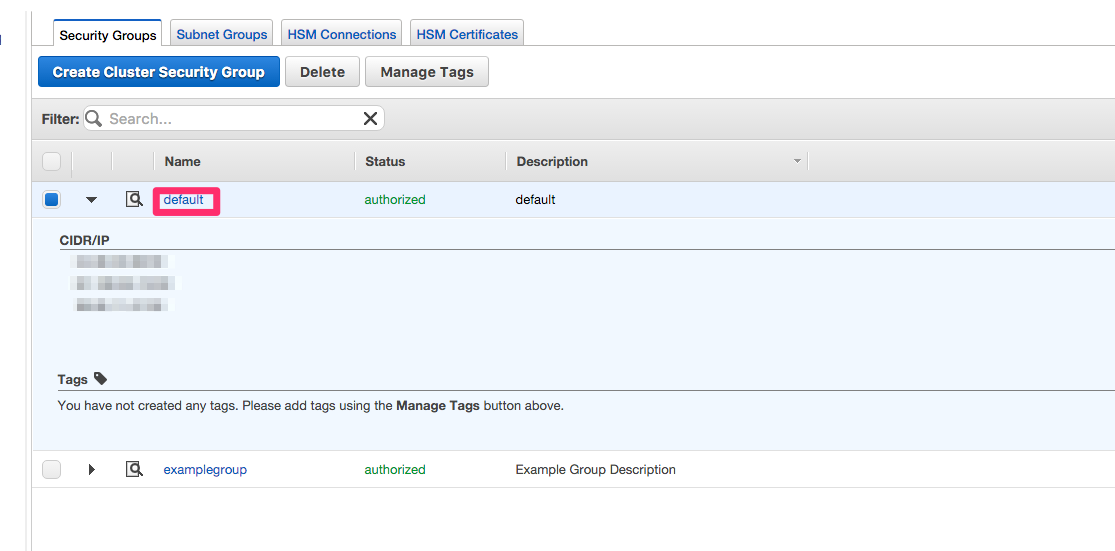Click the search magnifier icon in filter
Viewport: 1115px width, 551px height.
94,119
